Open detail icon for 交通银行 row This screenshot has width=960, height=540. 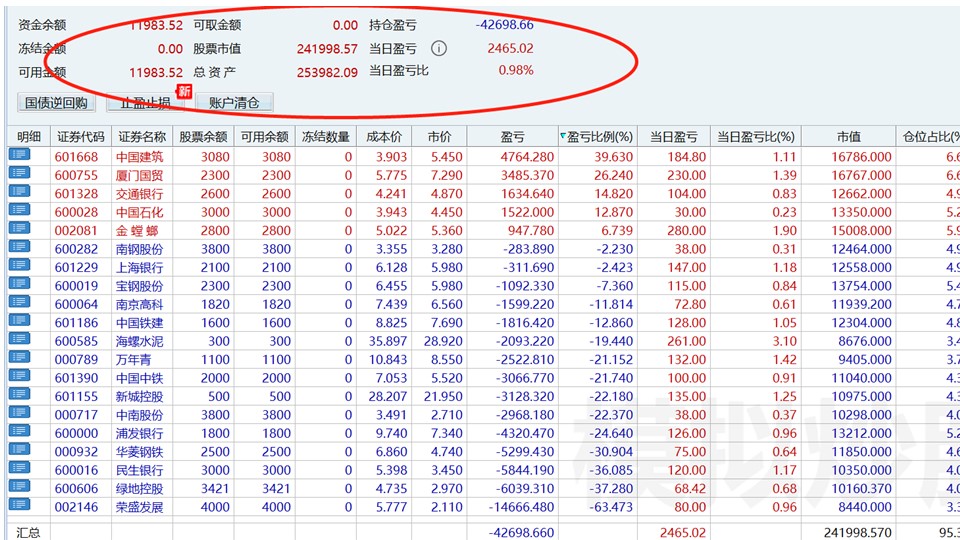pyautogui.click(x=20, y=191)
